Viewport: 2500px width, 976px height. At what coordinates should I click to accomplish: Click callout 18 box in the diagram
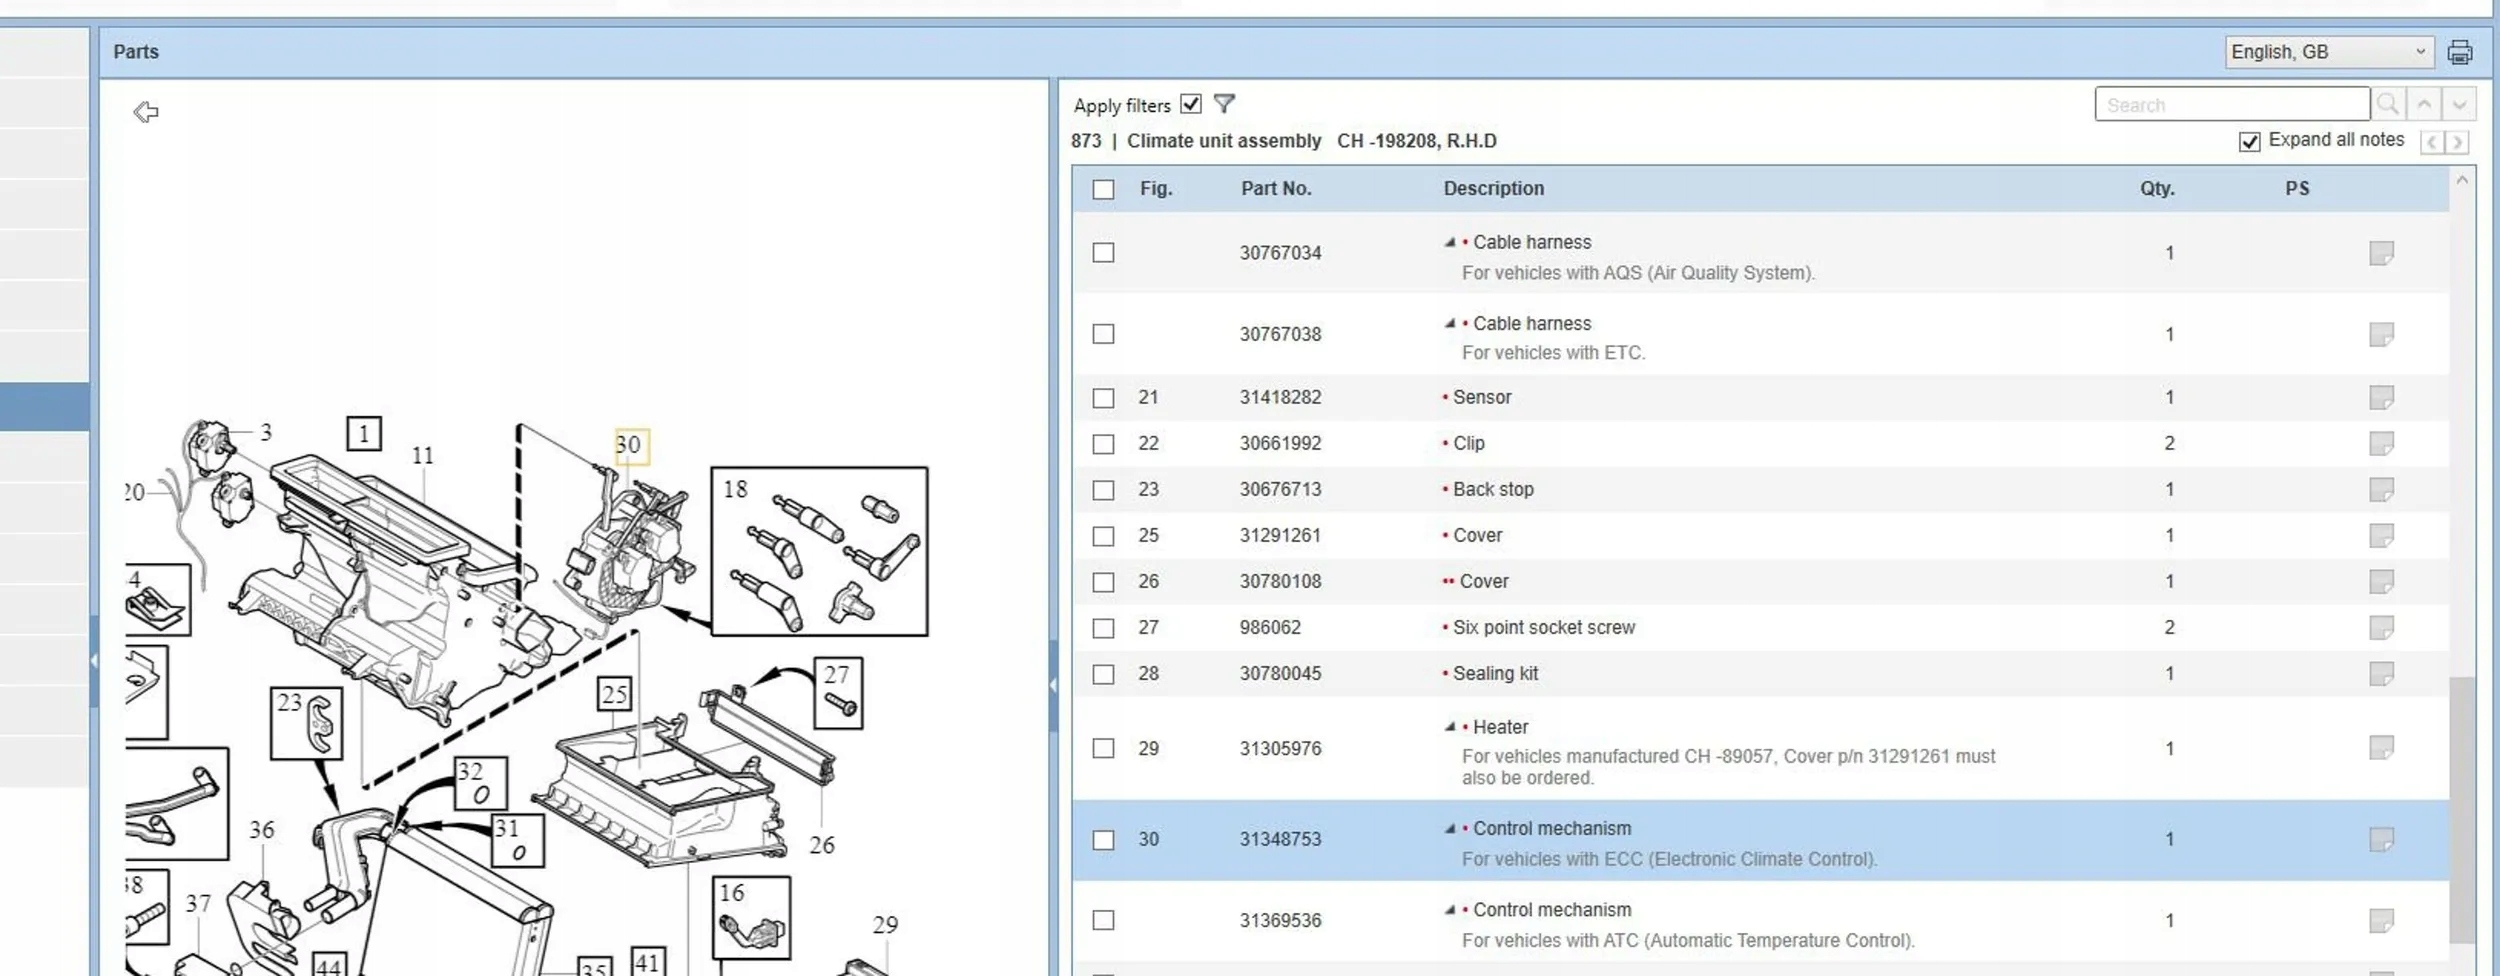coord(819,551)
